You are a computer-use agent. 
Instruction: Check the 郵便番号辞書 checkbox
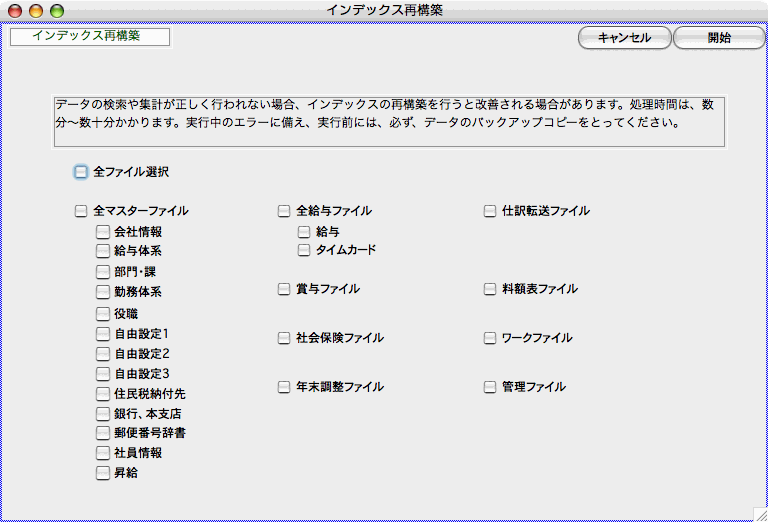click(103, 434)
